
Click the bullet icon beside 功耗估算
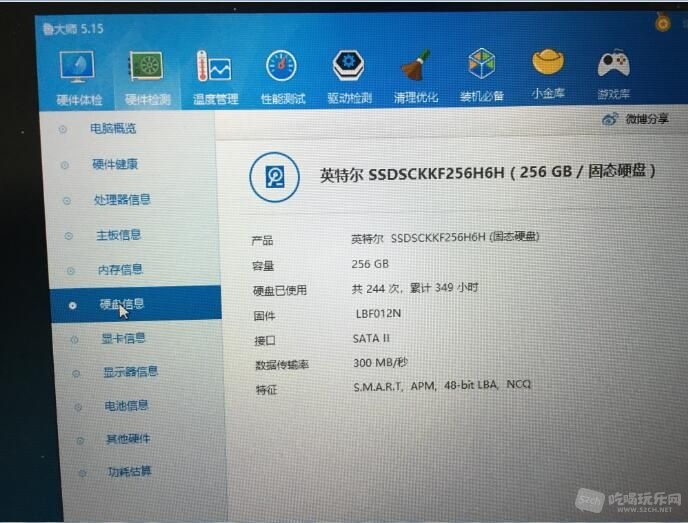coord(82,473)
